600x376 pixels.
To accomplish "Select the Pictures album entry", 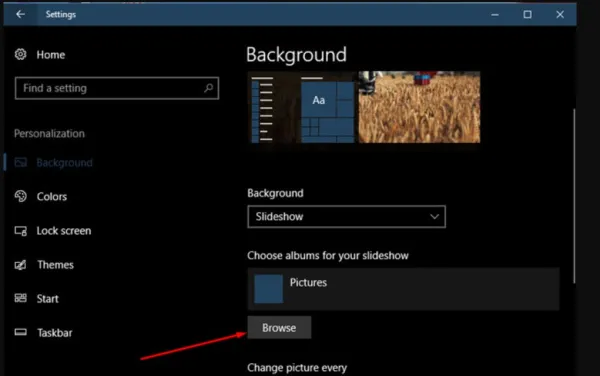I will (x=403, y=289).
